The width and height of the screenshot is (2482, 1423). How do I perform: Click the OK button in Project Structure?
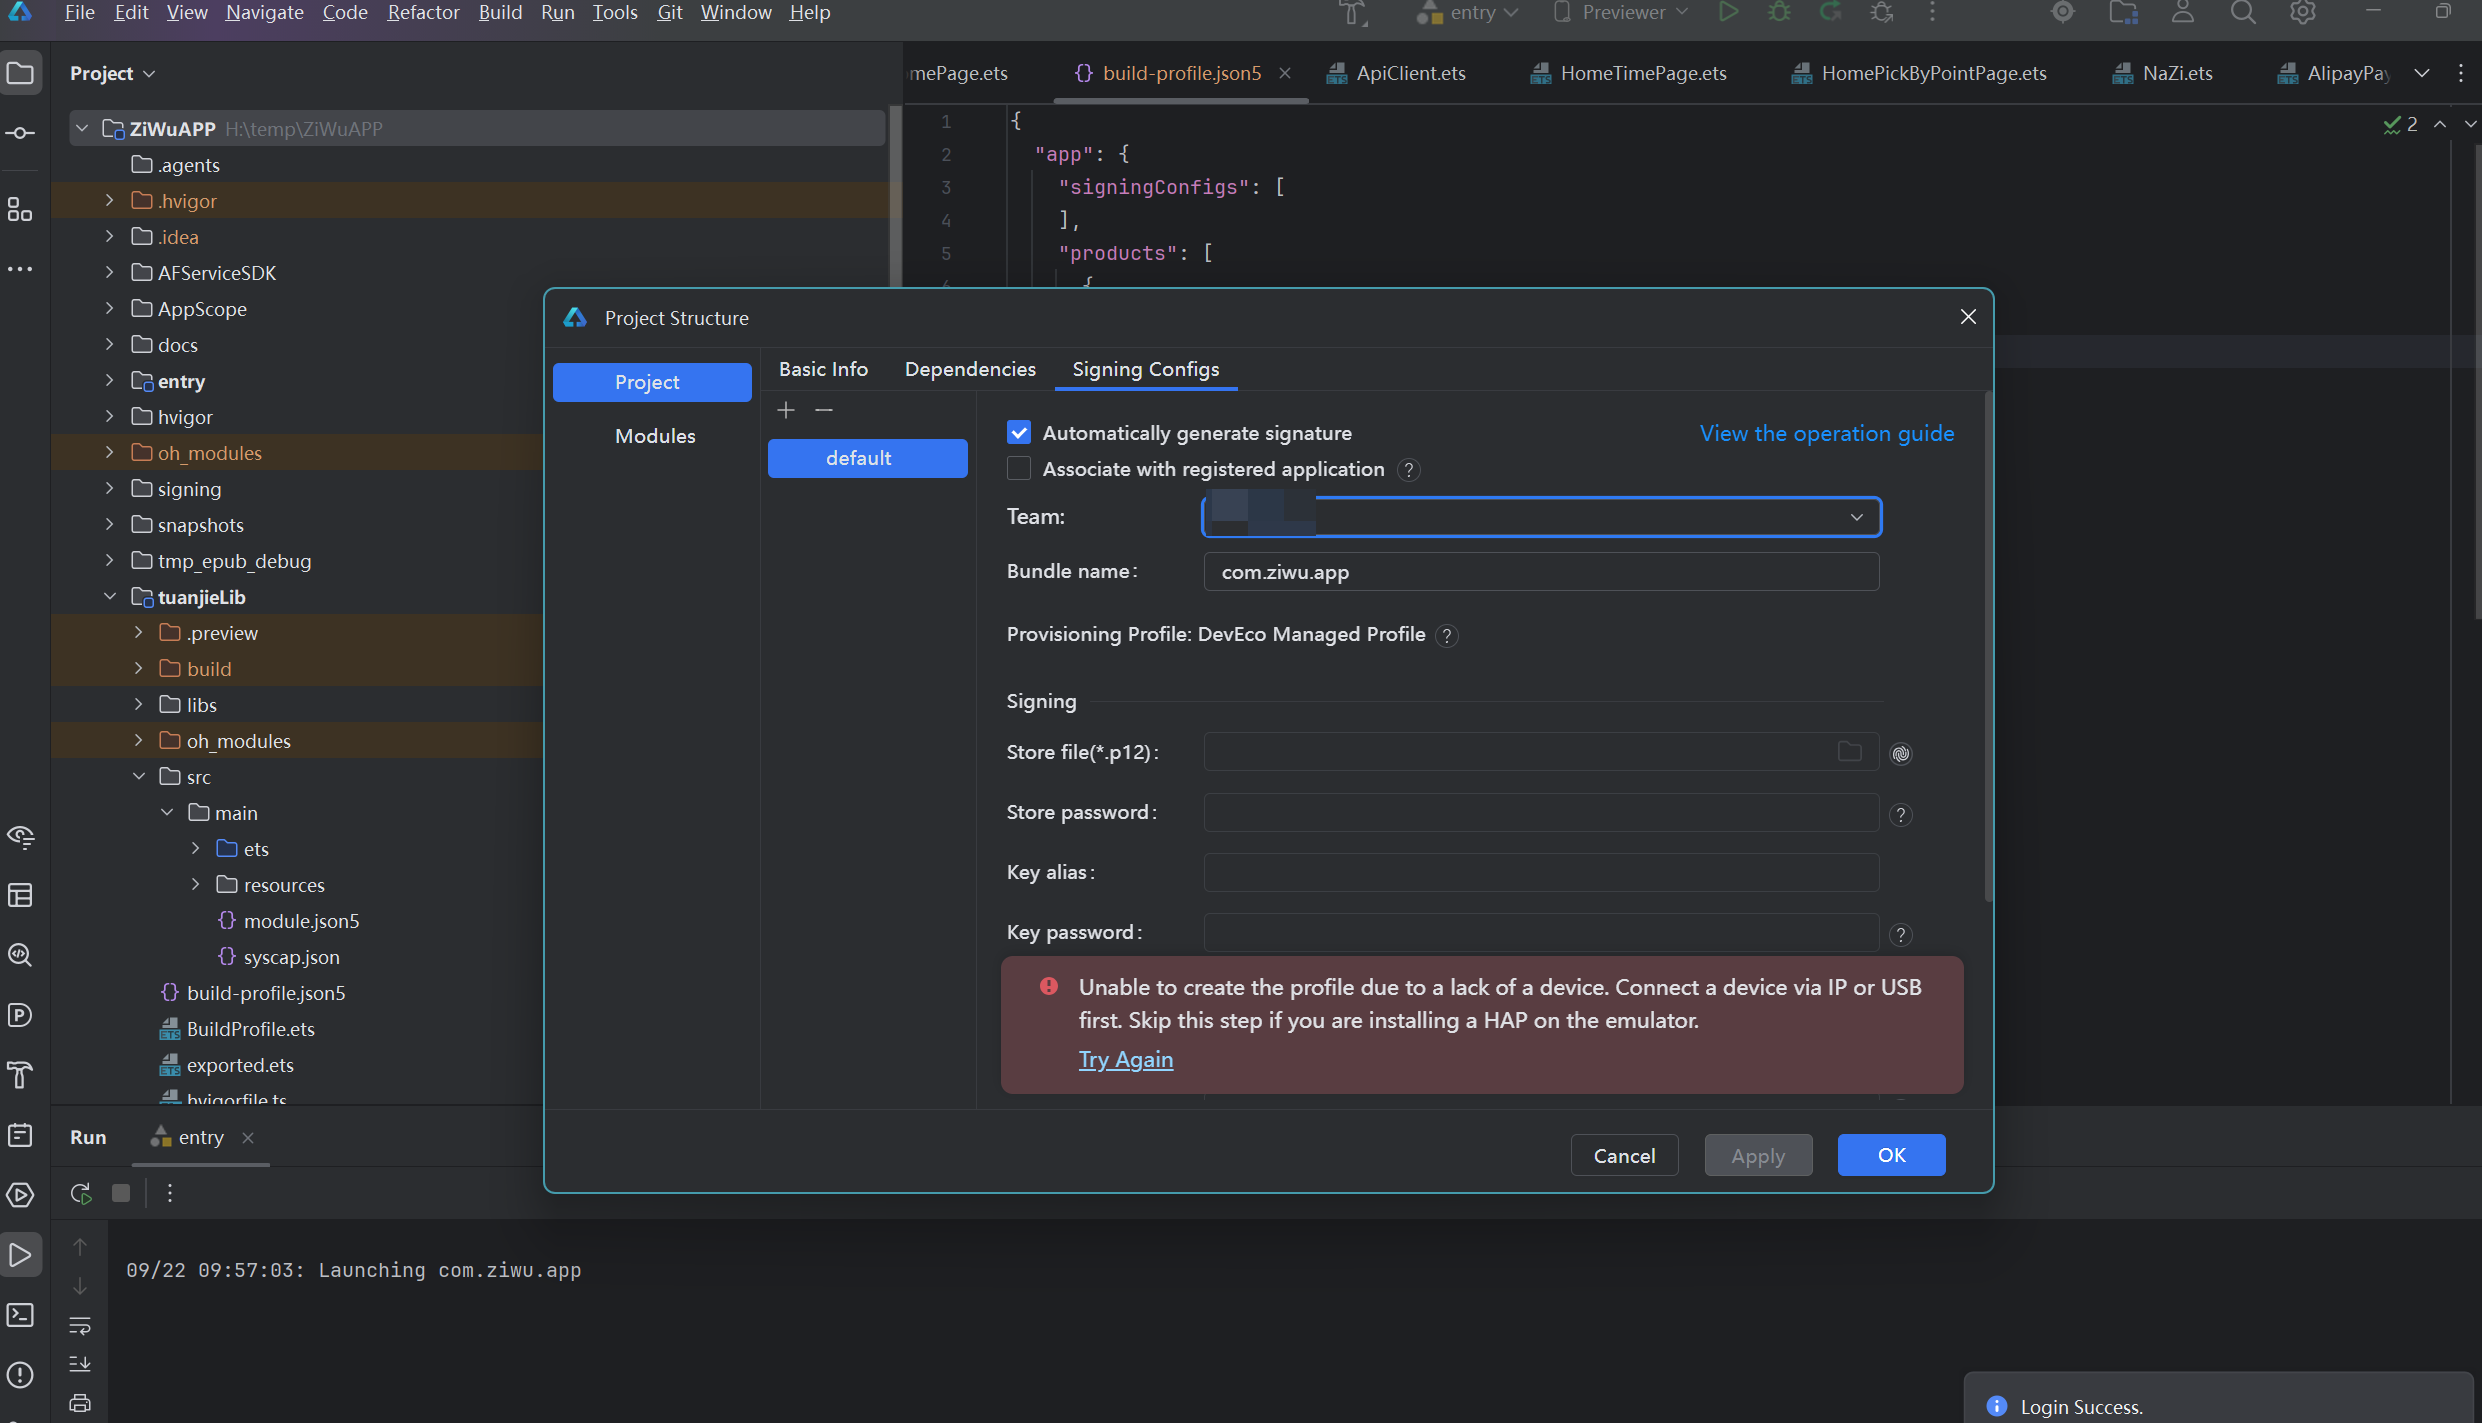1891,1155
